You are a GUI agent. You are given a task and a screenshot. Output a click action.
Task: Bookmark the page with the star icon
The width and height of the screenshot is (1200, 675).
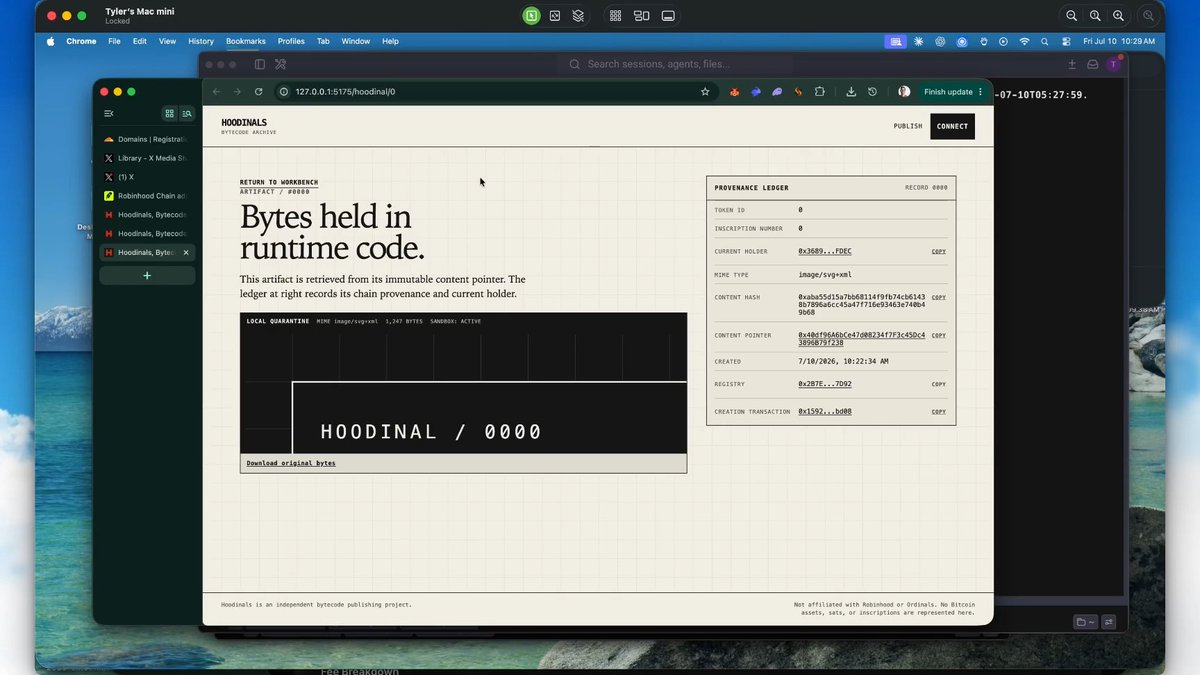[x=705, y=91]
